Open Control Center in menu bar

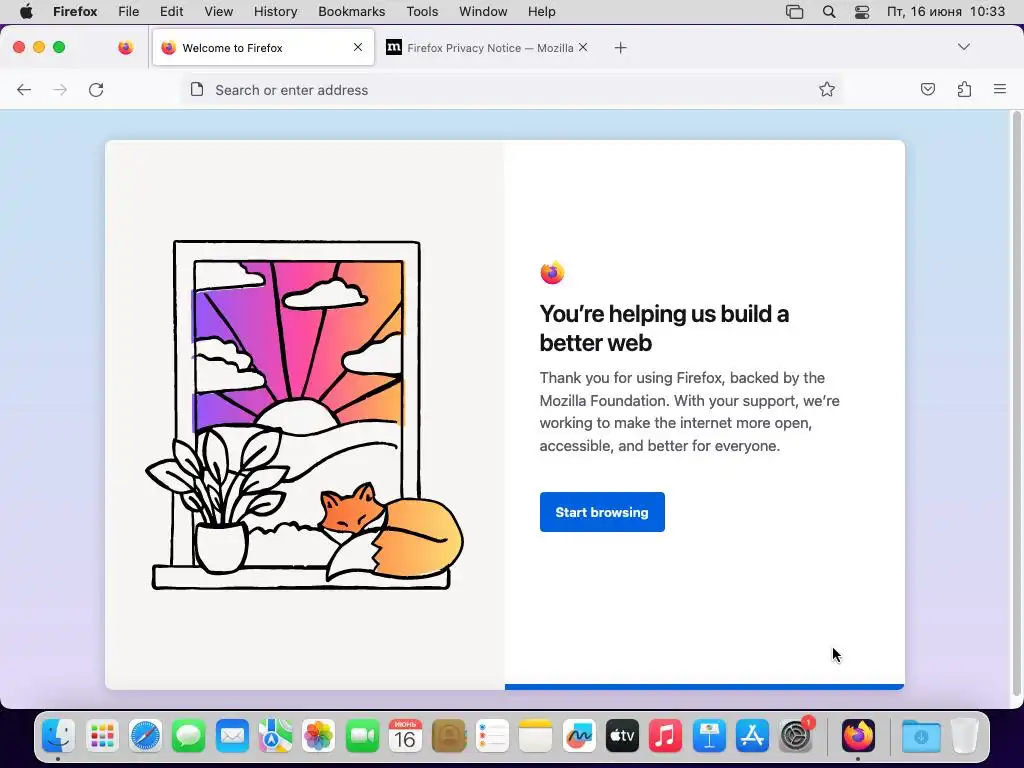[862, 12]
